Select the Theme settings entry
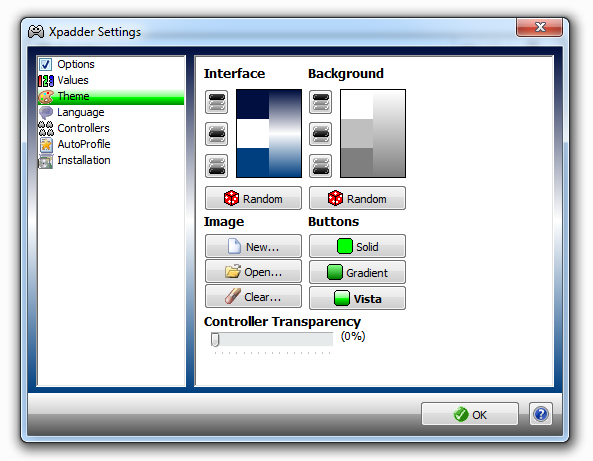The width and height of the screenshot is (593, 461). pyautogui.click(x=111, y=96)
